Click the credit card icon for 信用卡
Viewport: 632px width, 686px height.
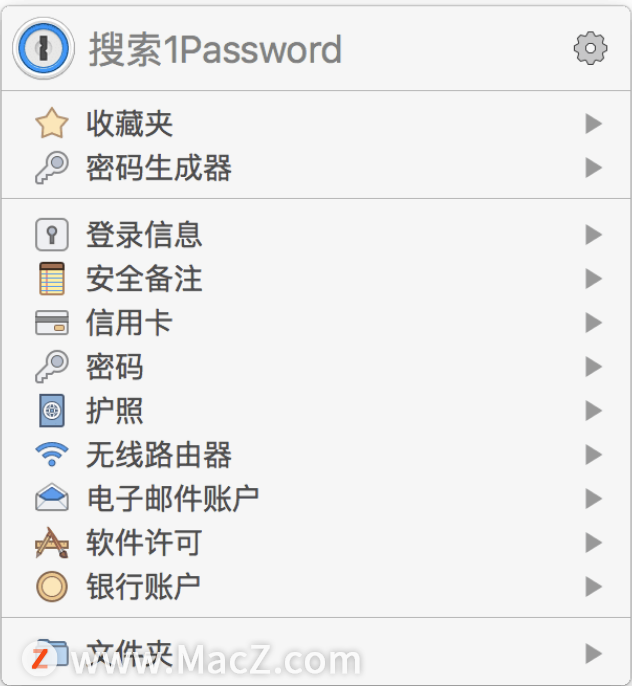pos(52,322)
